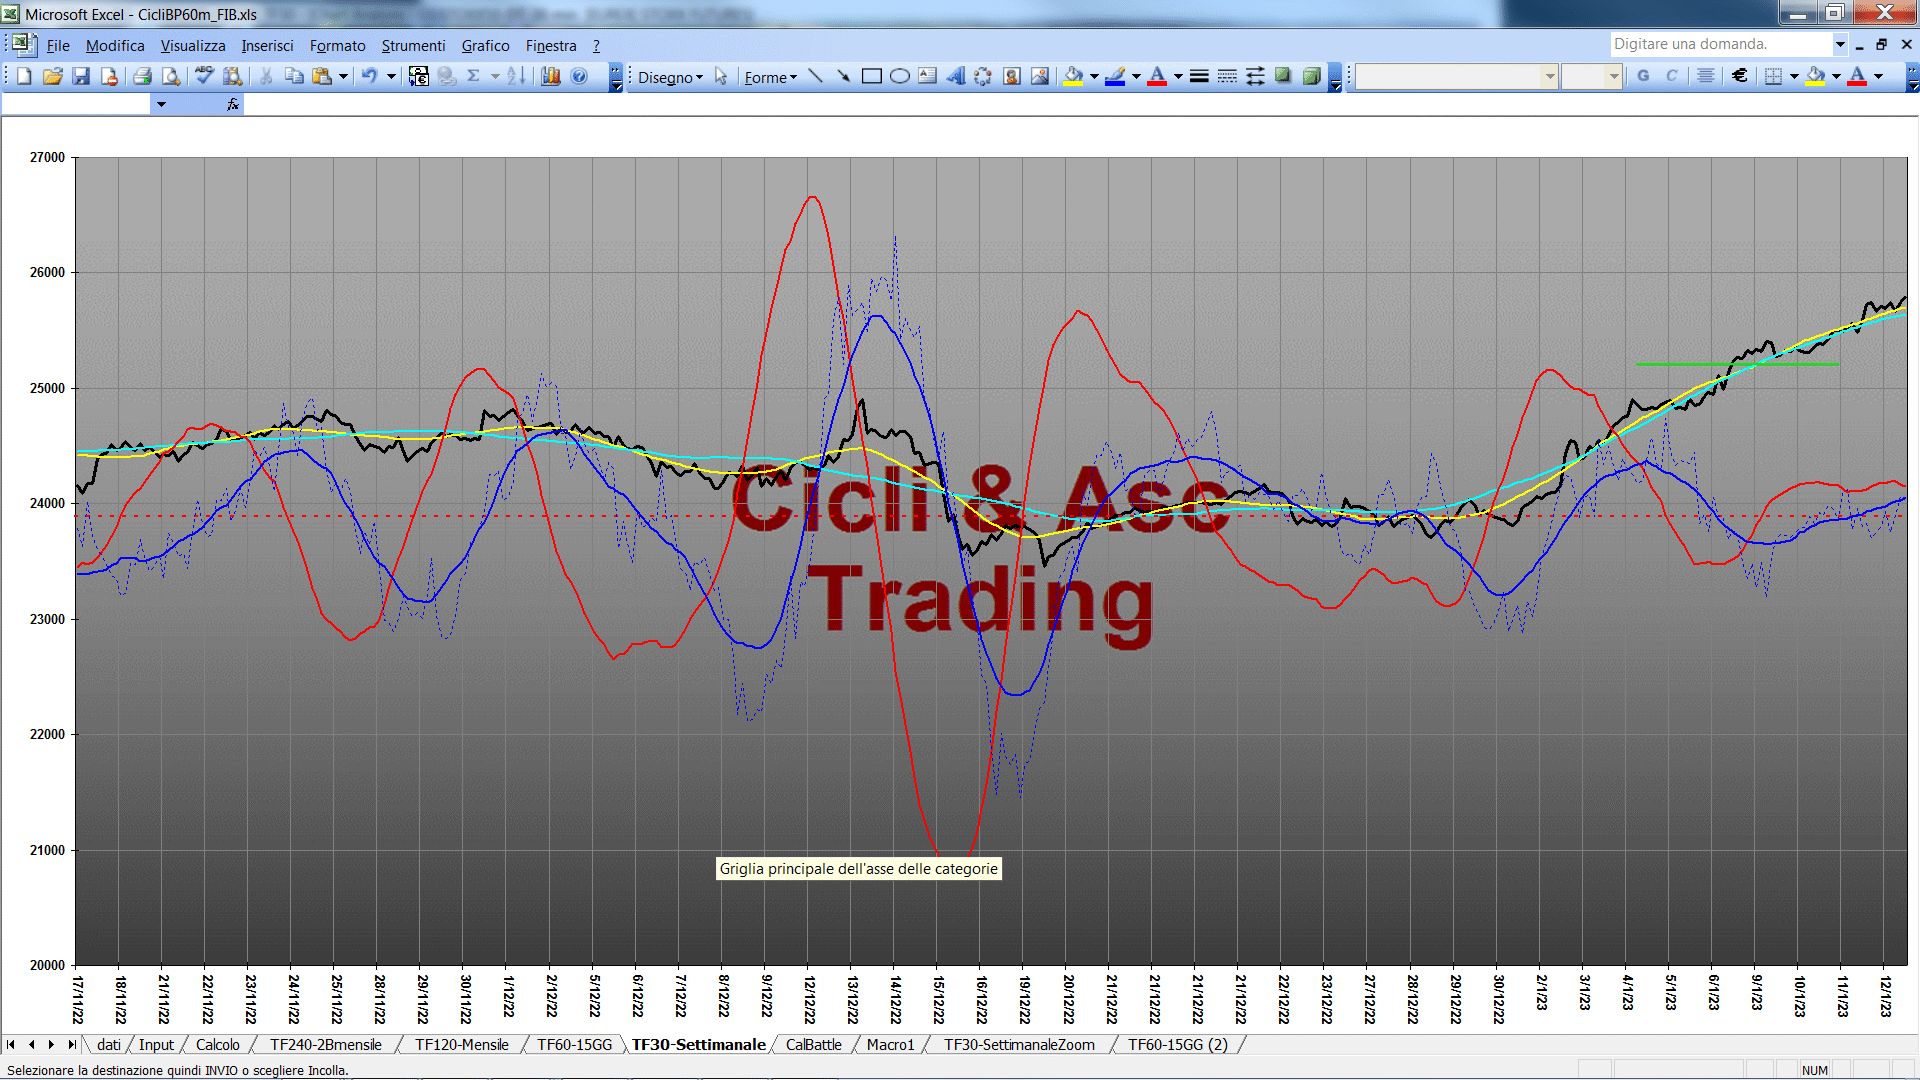
Task: Select the Arrow drawing tool
Action: click(843, 76)
